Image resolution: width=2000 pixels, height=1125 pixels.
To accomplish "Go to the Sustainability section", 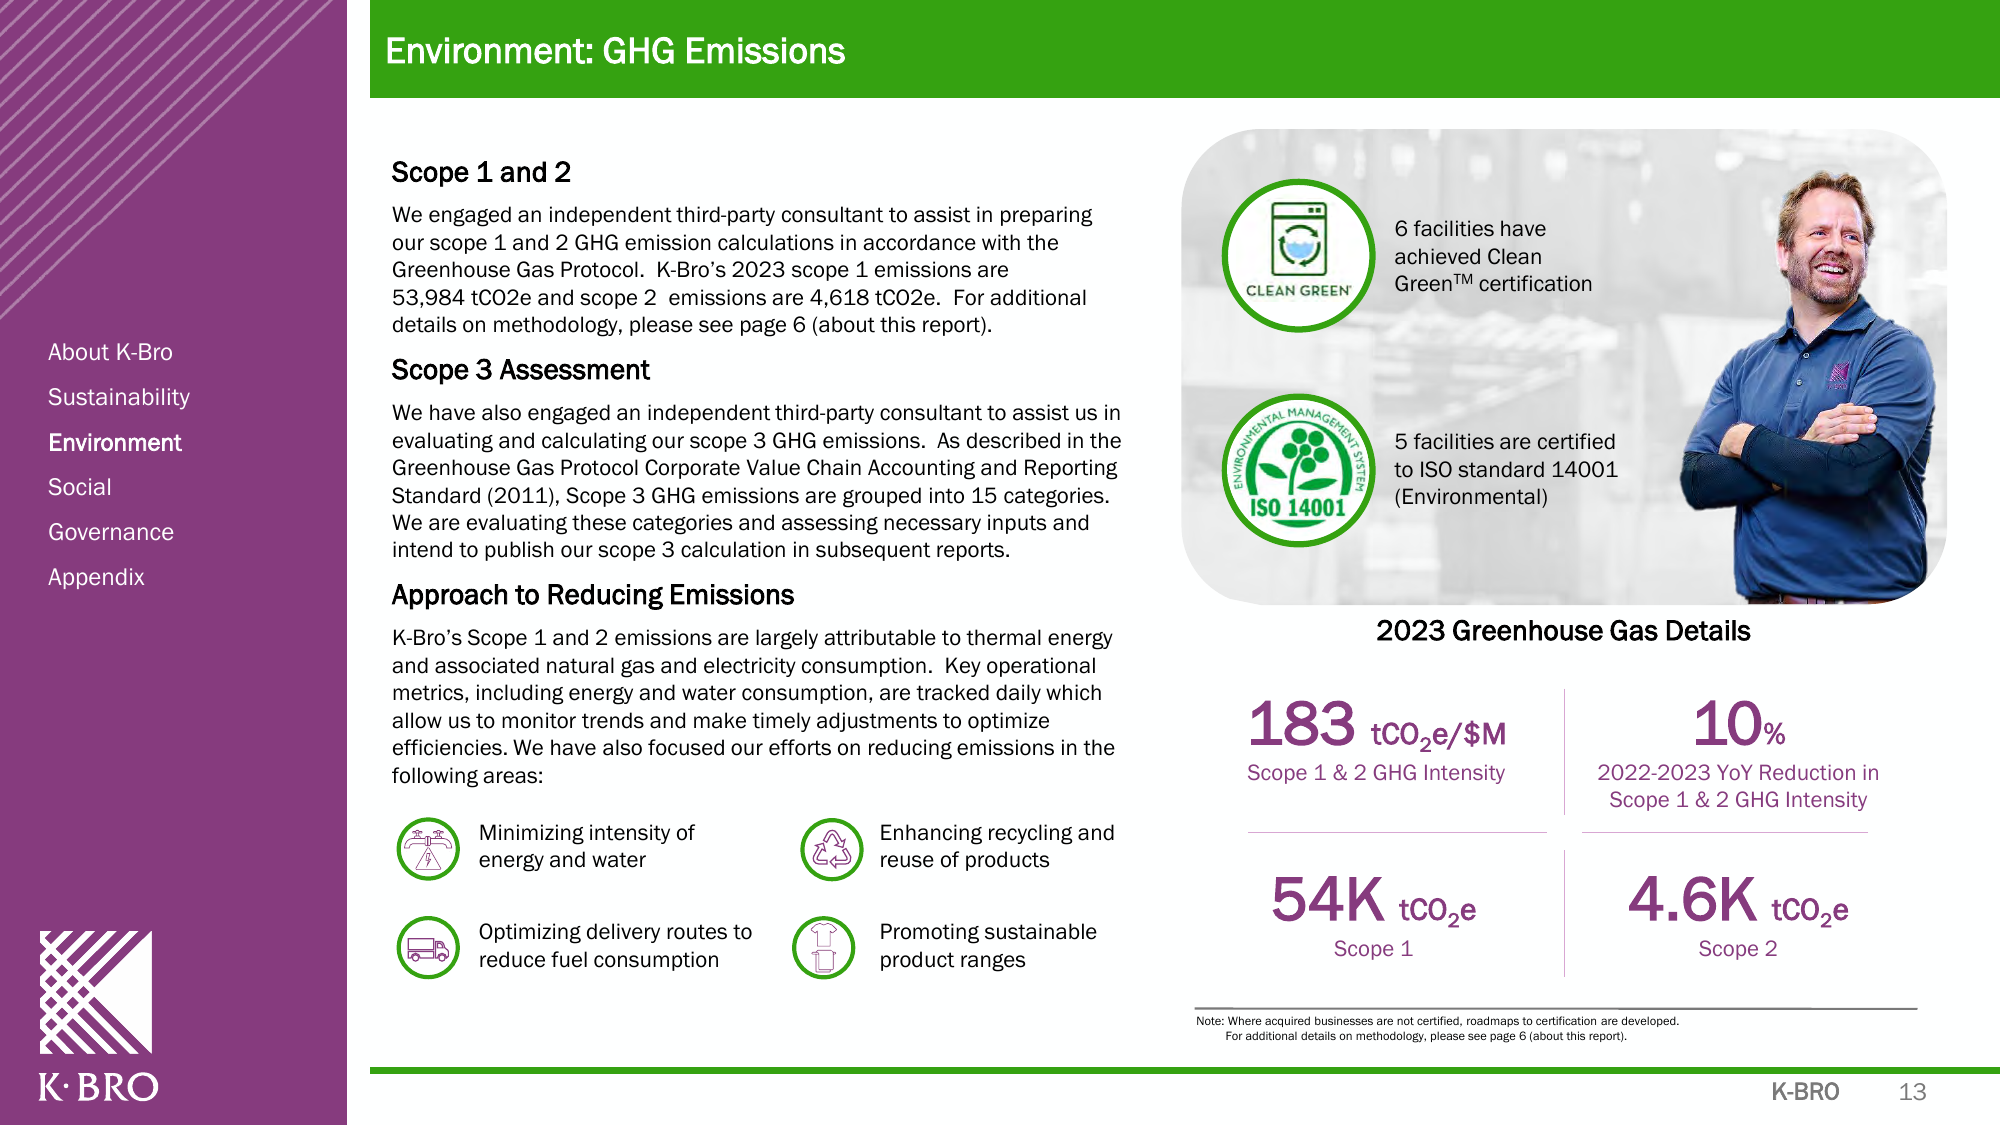I will click(119, 397).
